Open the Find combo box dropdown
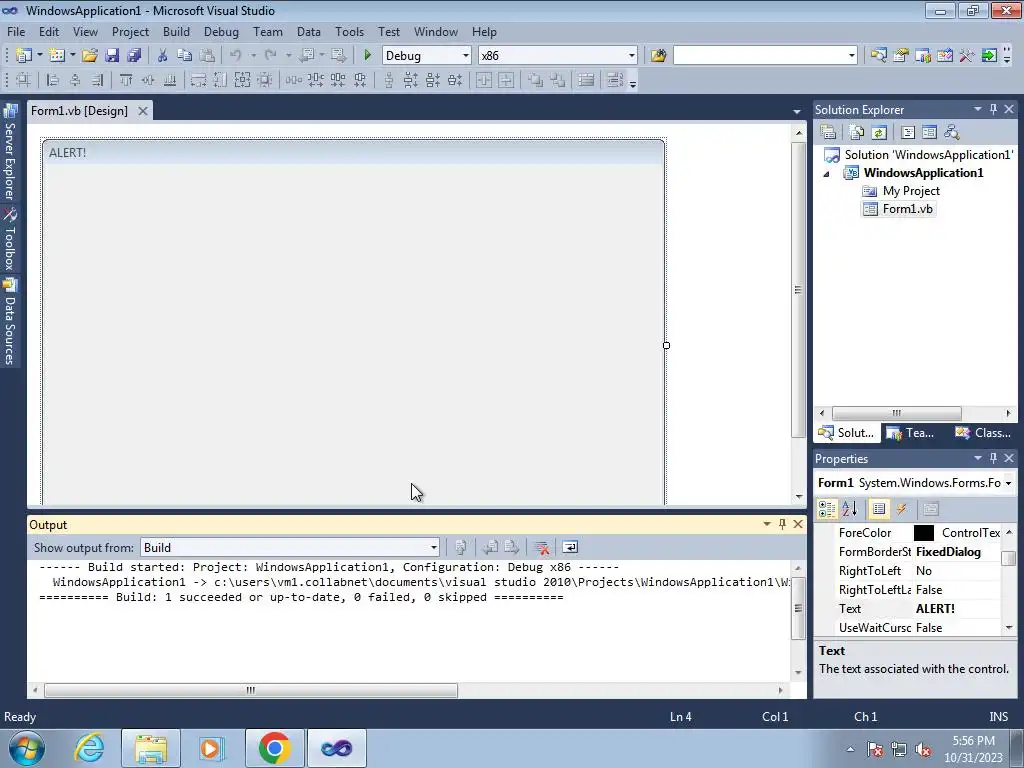The image size is (1024, 768). coord(852,56)
